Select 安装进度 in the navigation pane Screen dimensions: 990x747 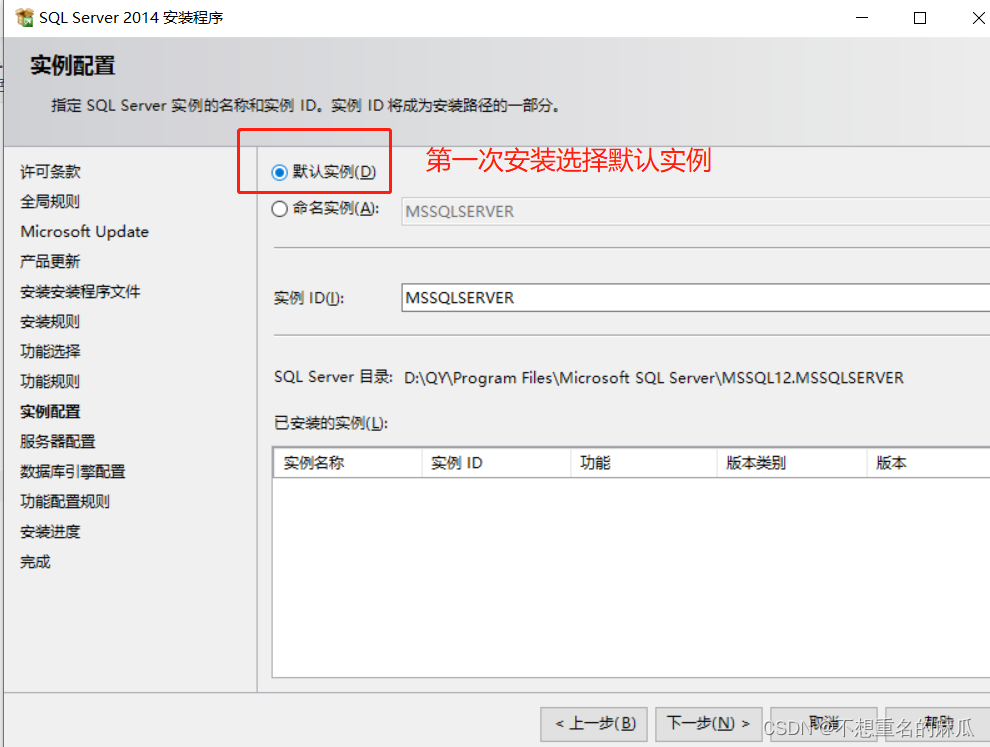coord(50,531)
